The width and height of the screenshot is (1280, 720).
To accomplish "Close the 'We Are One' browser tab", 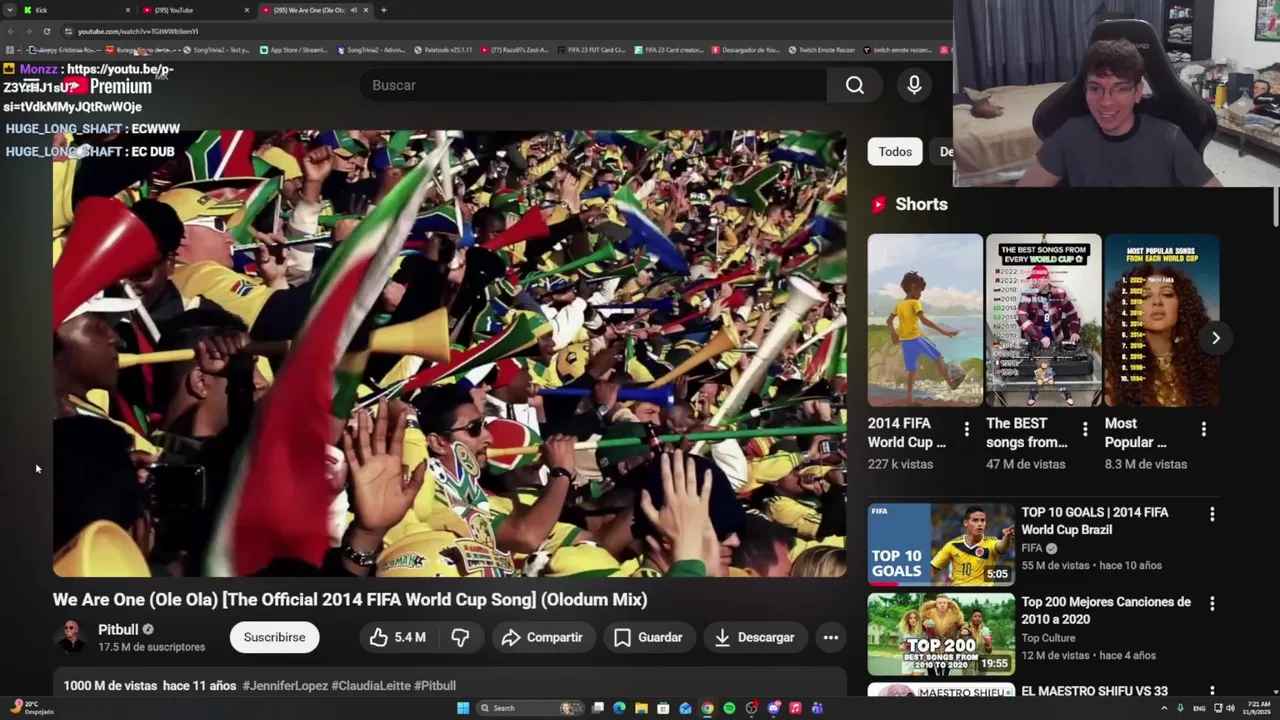I will 366,10.
